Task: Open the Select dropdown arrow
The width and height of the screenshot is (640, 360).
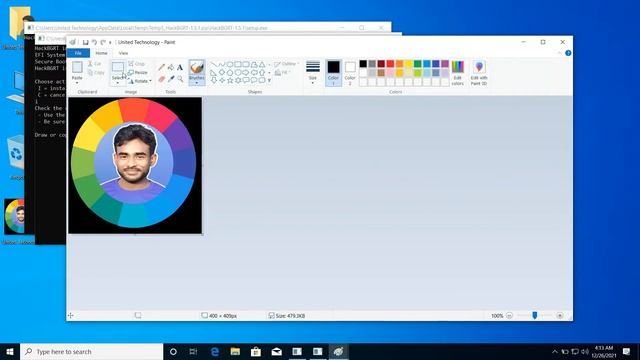Action: 118,83
